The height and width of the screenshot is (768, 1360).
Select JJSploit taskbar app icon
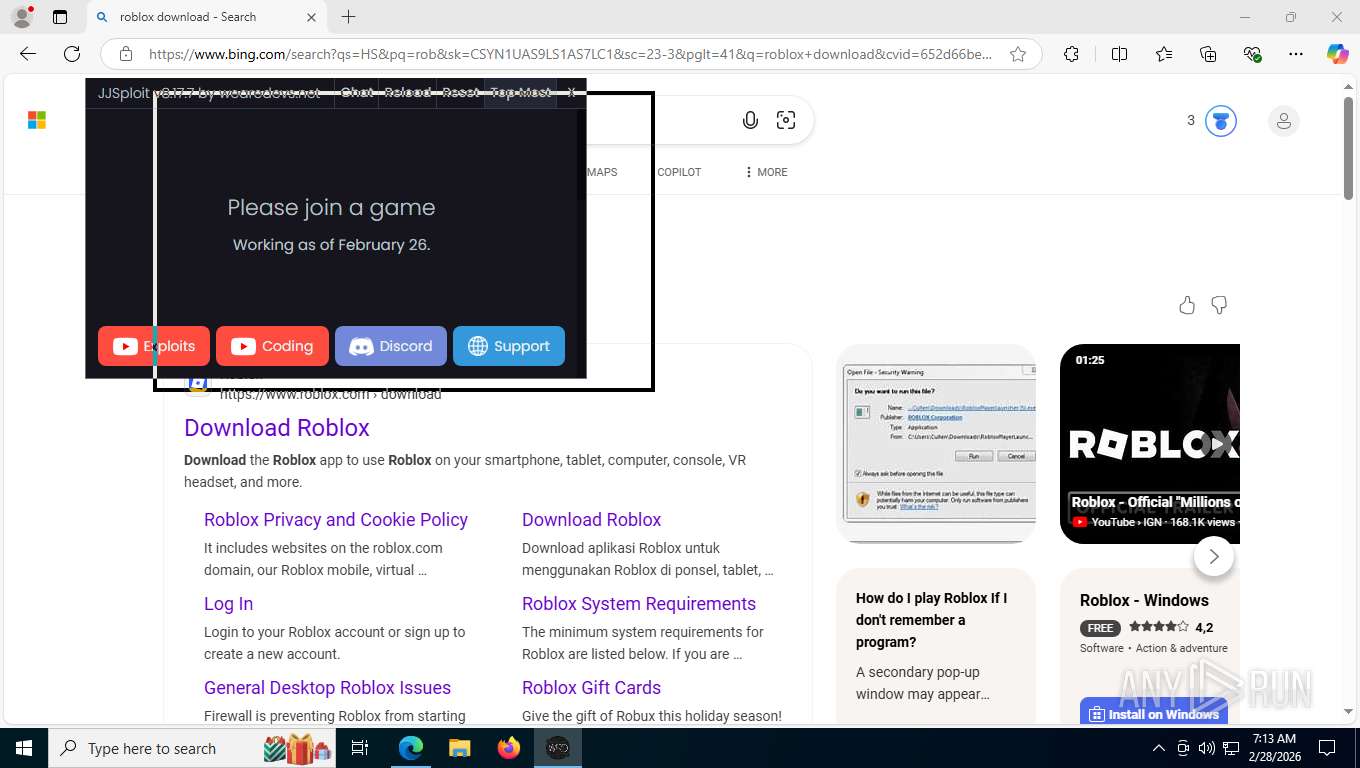(x=557, y=748)
